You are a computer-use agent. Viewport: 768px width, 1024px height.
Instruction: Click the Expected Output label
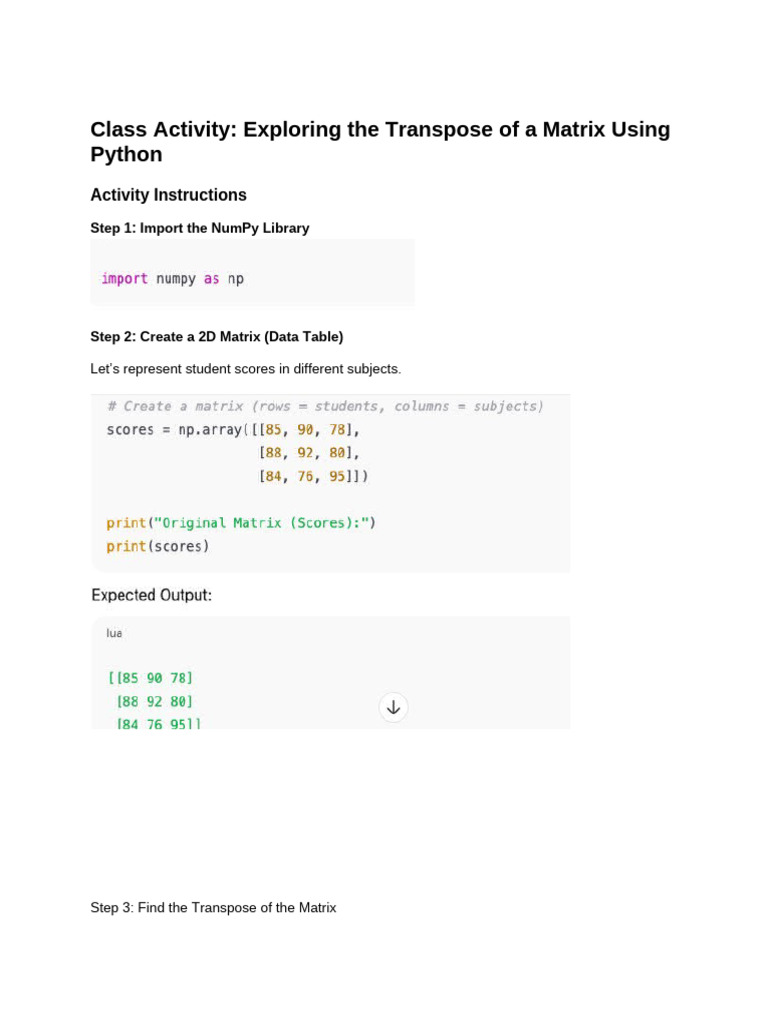(151, 595)
